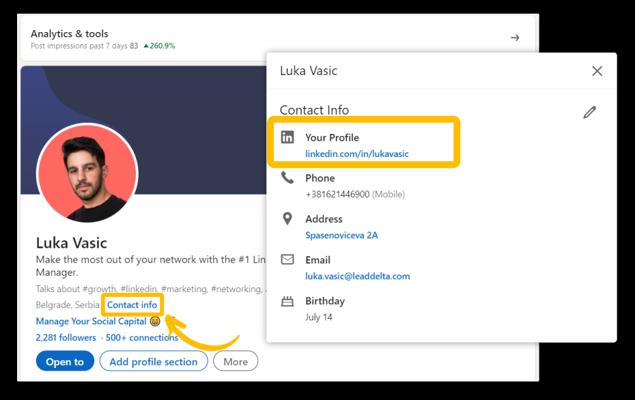The height and width of the screenshot is (400, 635).
Task: Click the address location pin icon
Action: tap(287, 219)
